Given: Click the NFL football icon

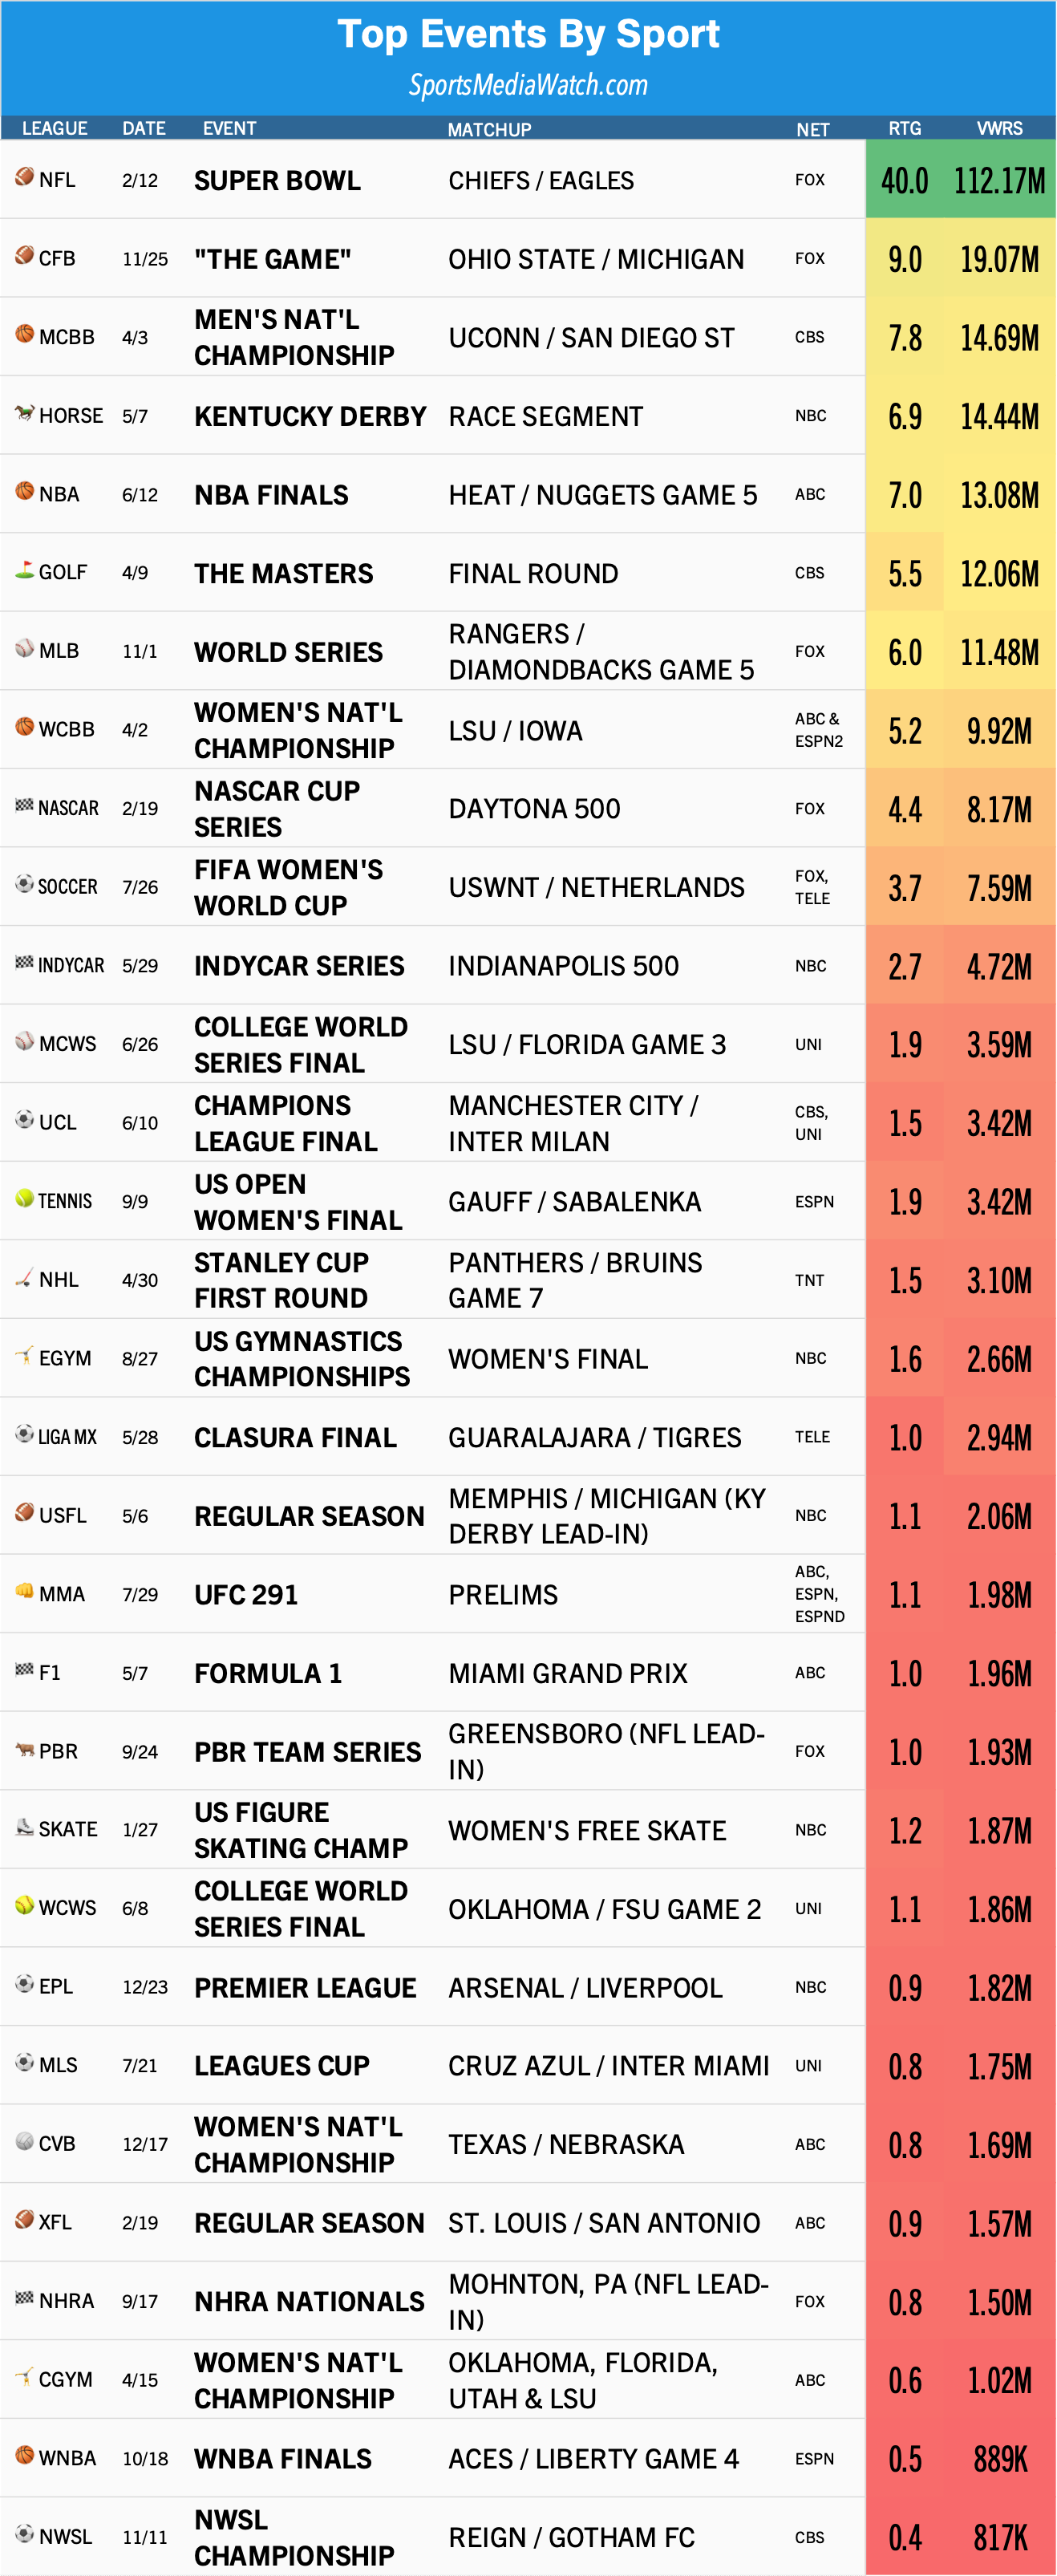Looking at the screenshot, I should (x=25, y=177).
